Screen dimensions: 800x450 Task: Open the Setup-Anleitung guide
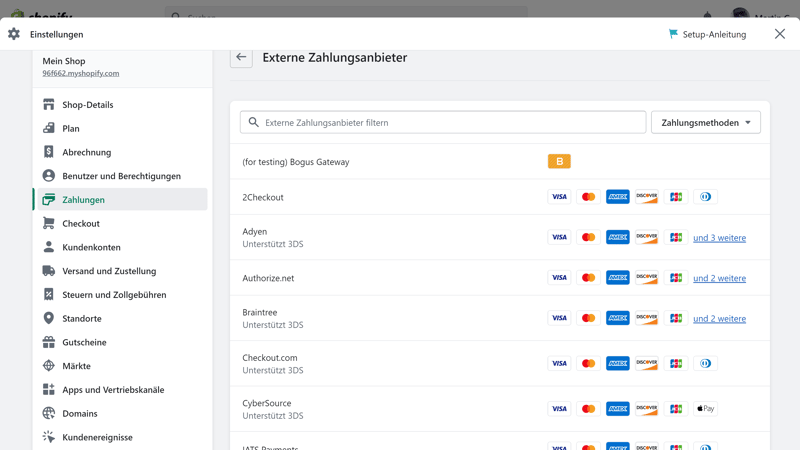tap(707, 34)
